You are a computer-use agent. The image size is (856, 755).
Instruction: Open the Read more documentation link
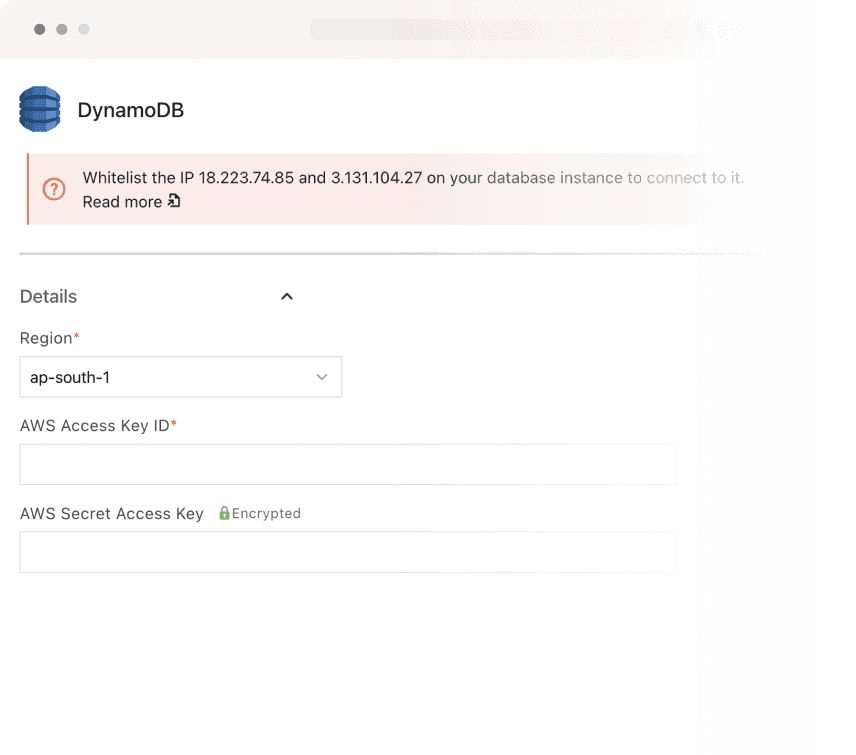click(x=120, y=202)
